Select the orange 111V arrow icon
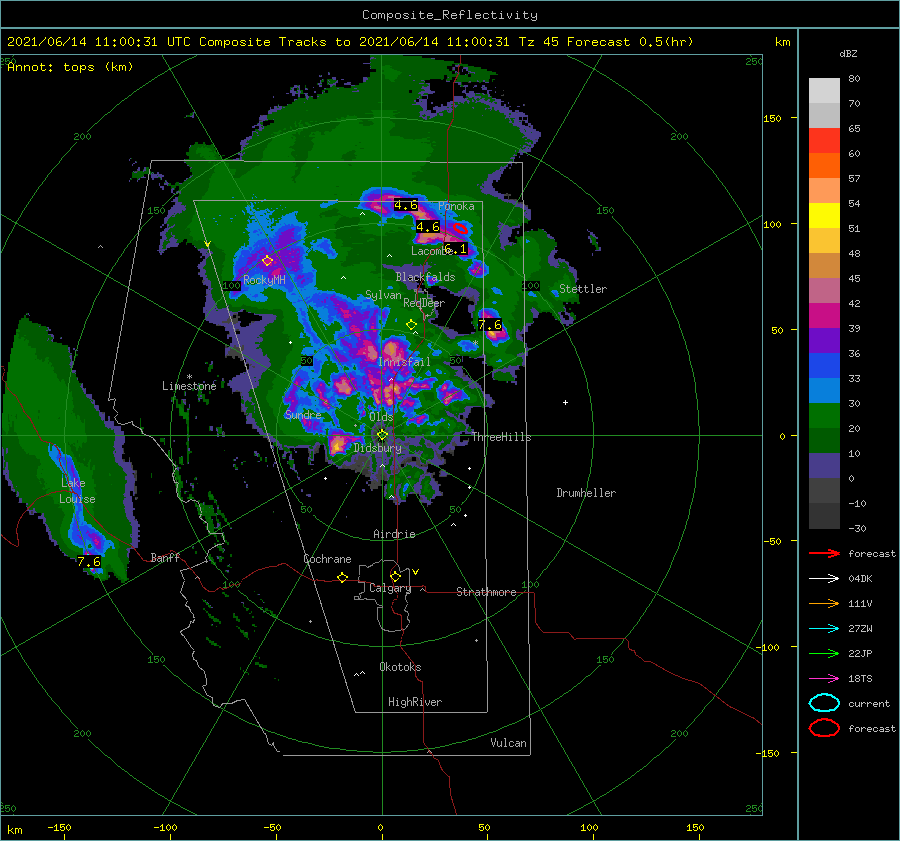Viewport: 900px width, 841px height. coord(824,603)
